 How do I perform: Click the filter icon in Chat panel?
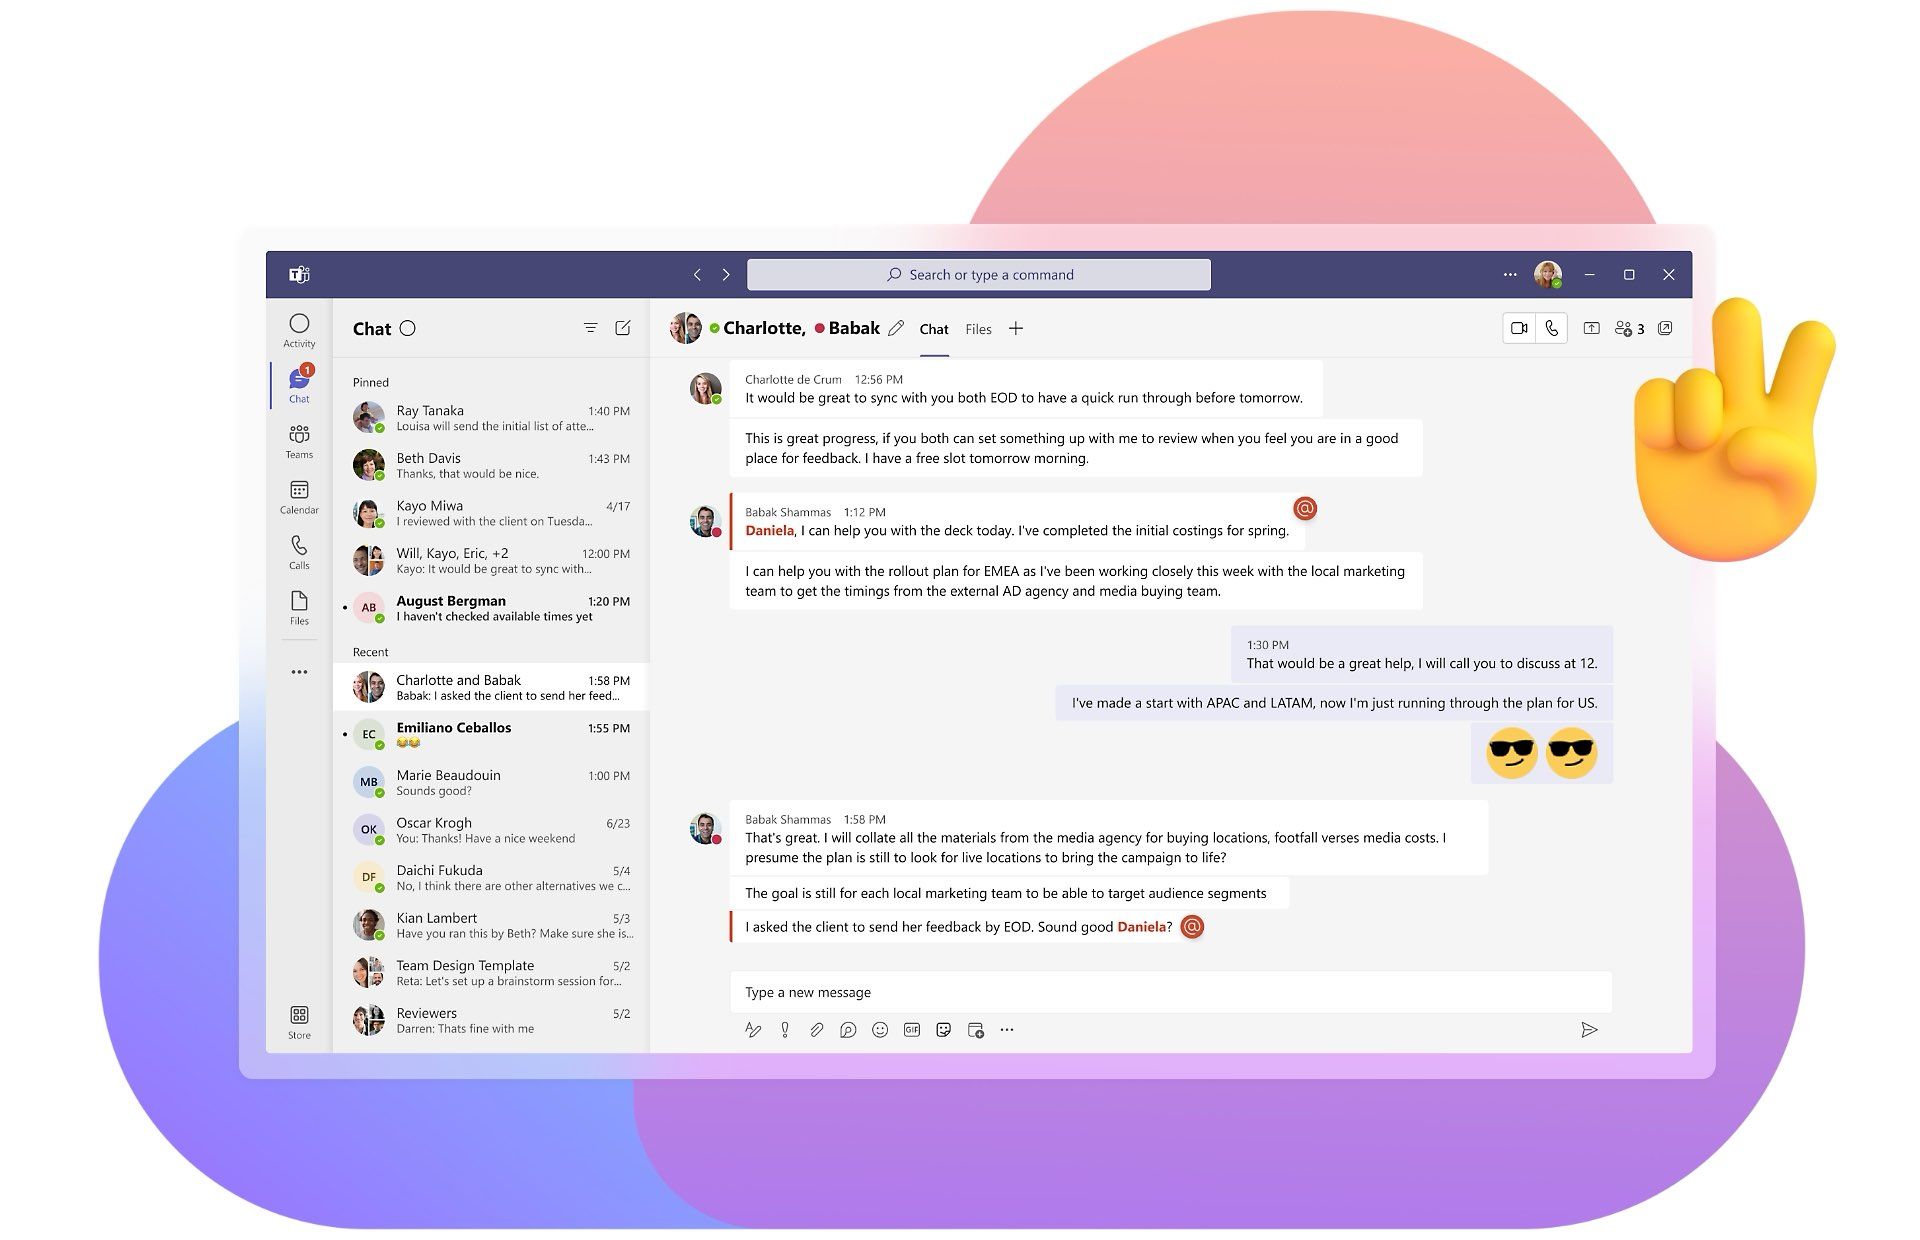[591, 326]
